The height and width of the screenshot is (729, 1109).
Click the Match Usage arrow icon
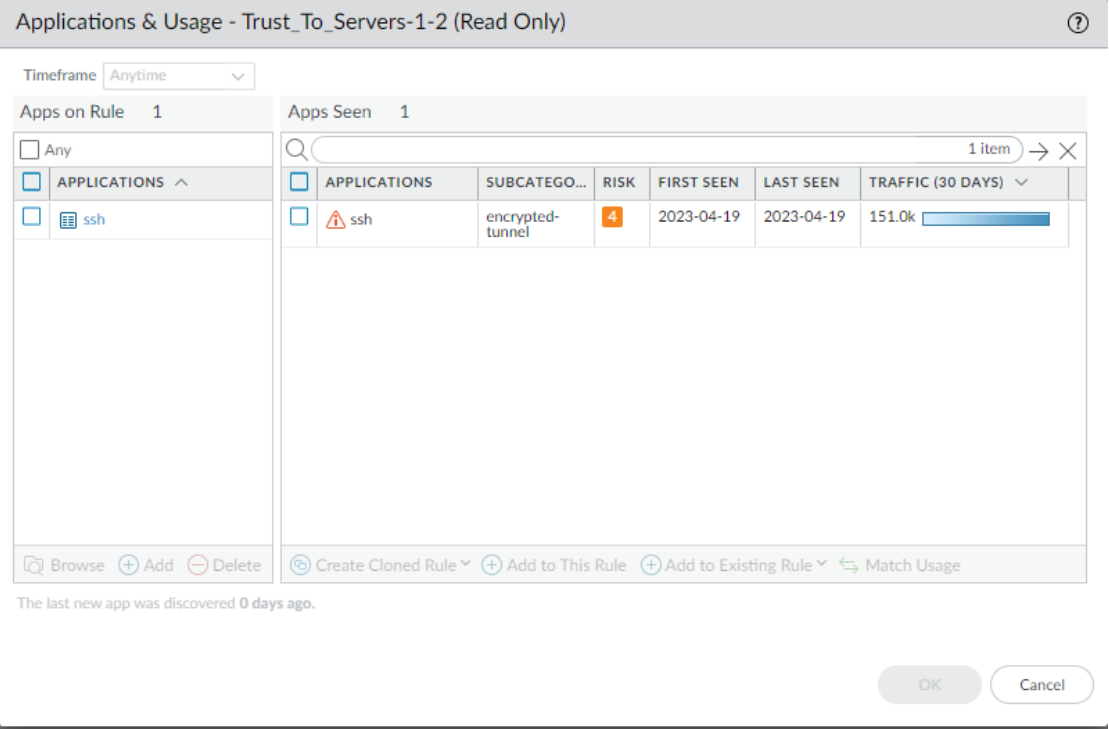coord(847,565)
